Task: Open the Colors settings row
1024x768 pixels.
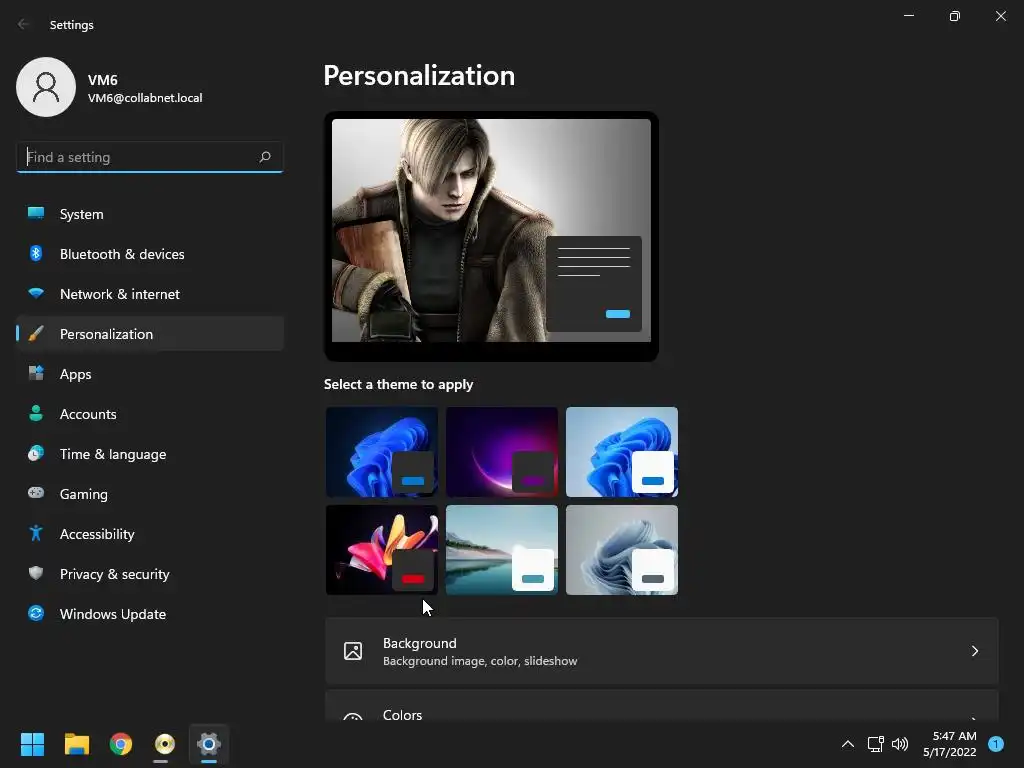Action: [x=662, y=706]
